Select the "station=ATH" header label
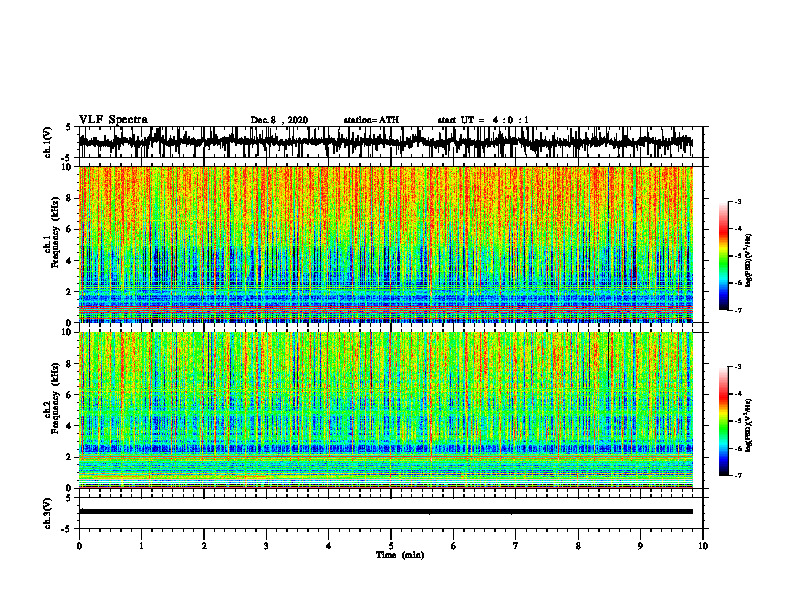Viewport: 792px width, 612px height. pos(371,120)
